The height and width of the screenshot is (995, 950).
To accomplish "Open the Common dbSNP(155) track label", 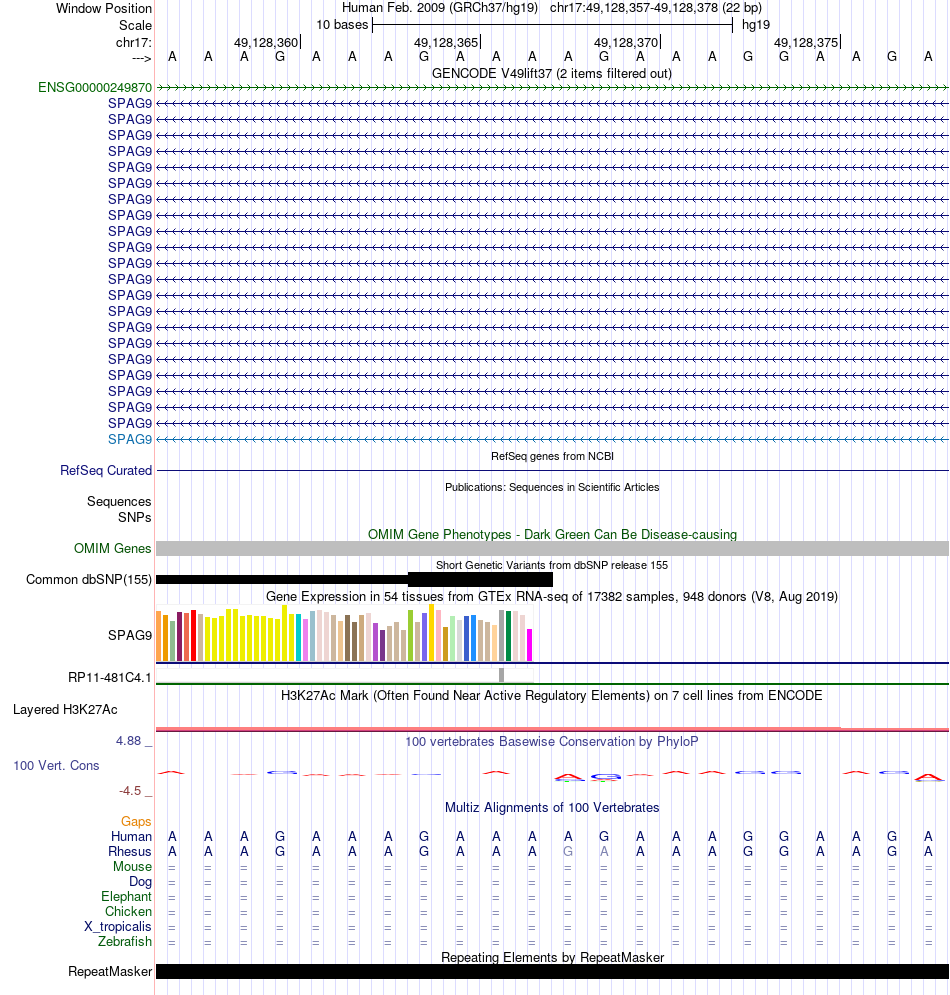I will [x=89, y=579].
